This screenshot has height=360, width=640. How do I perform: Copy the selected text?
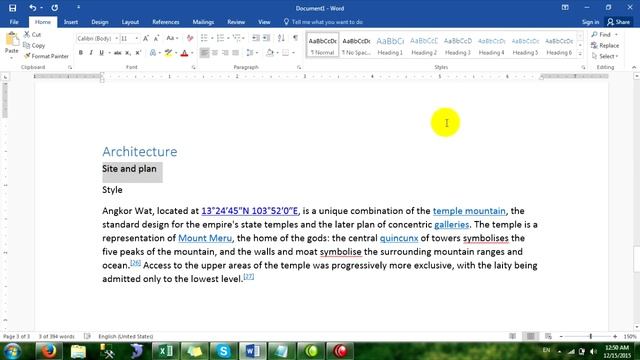(34, 45)
